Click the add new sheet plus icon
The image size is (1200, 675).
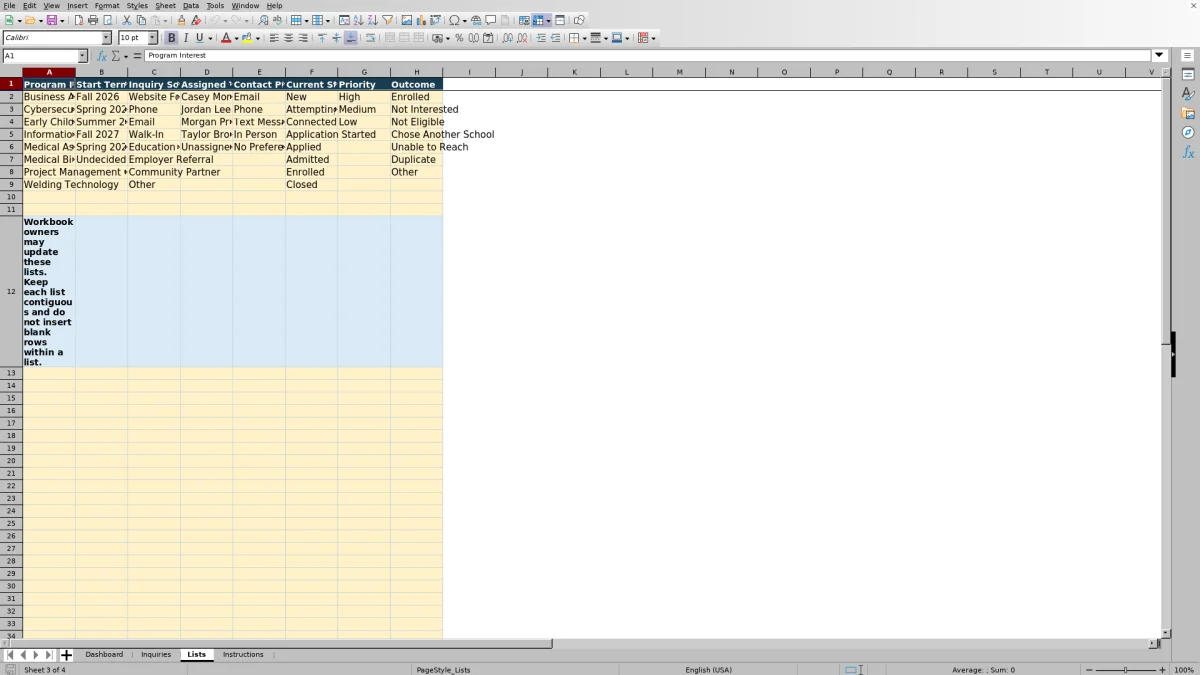click(67, 655)
